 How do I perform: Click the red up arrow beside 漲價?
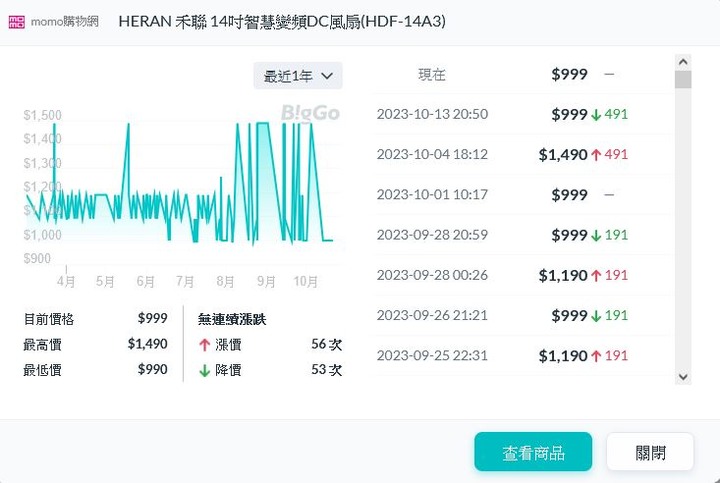point(204,345)
